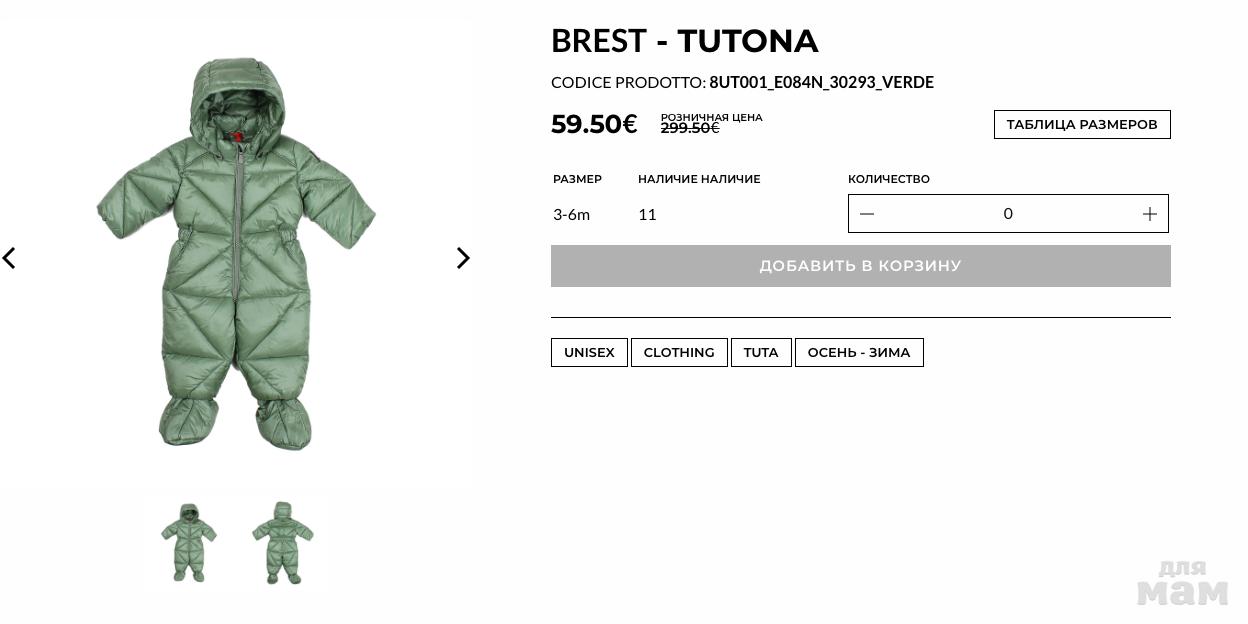Select the 3-6m size

[x=571, y=214]
